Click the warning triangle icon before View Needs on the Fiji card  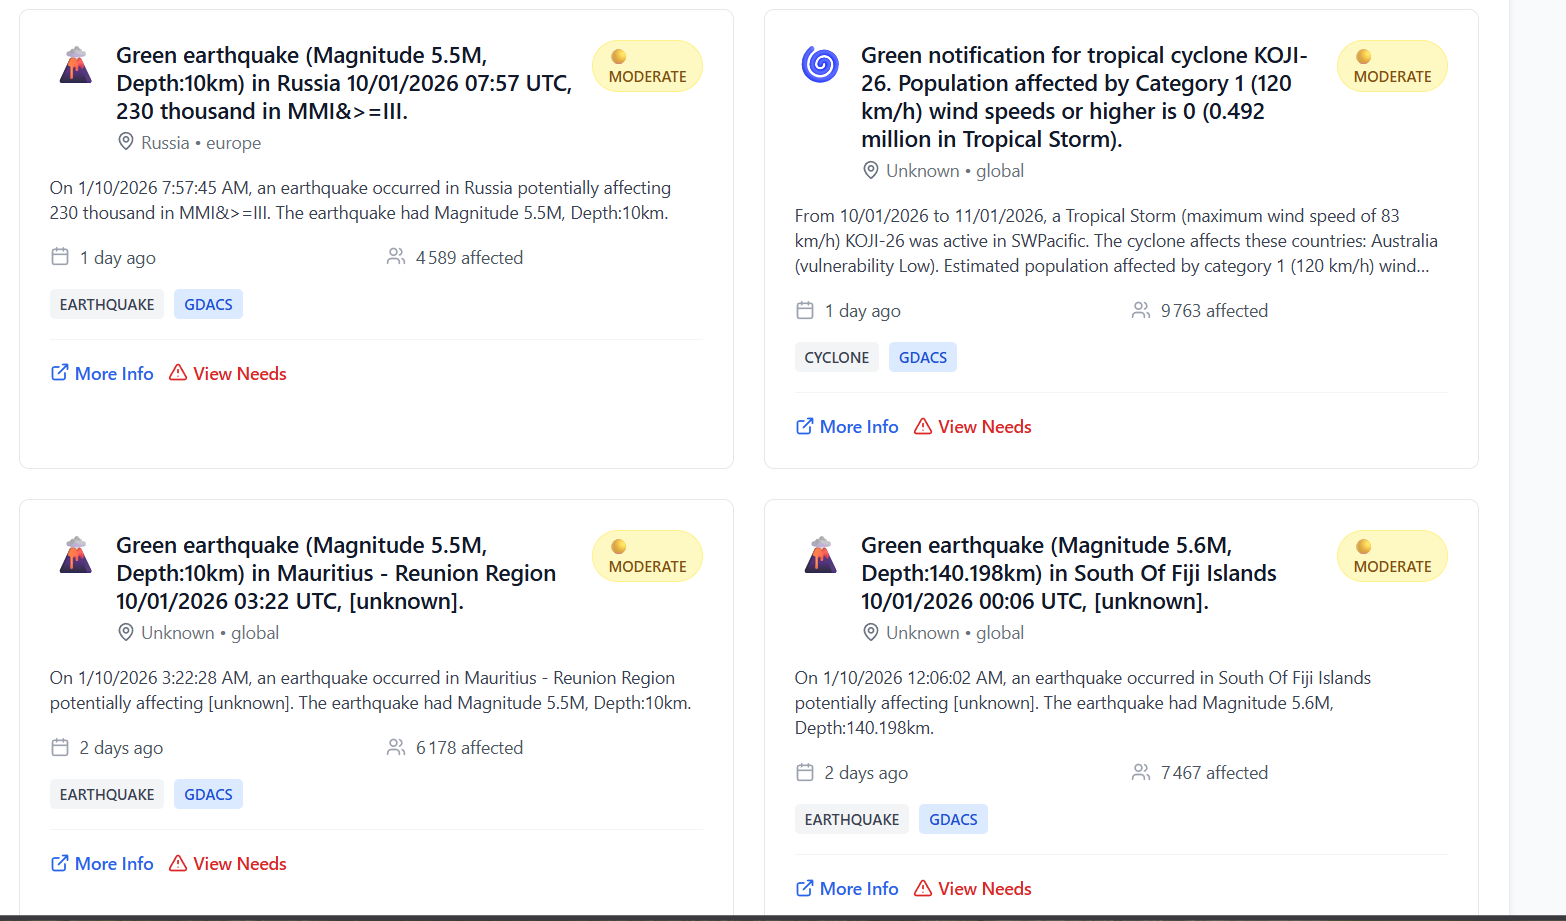(x=923, y=888)
